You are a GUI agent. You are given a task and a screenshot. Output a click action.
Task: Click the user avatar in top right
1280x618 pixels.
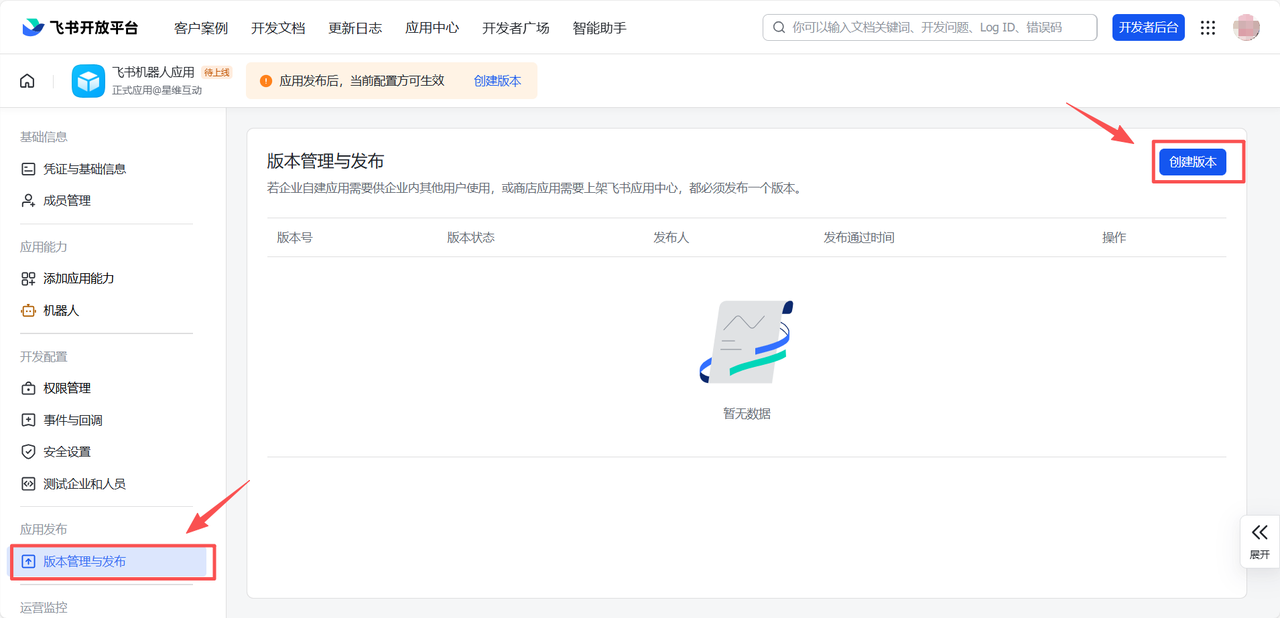(1246, 28)
